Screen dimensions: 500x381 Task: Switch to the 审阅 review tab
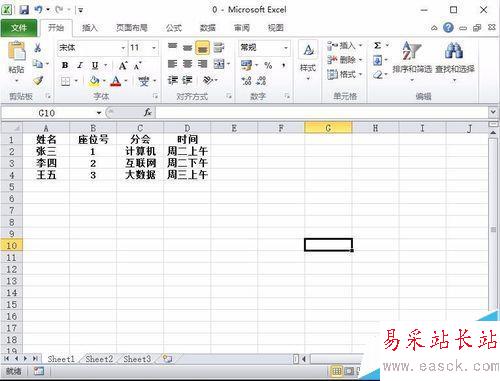(x=242, y=28)
